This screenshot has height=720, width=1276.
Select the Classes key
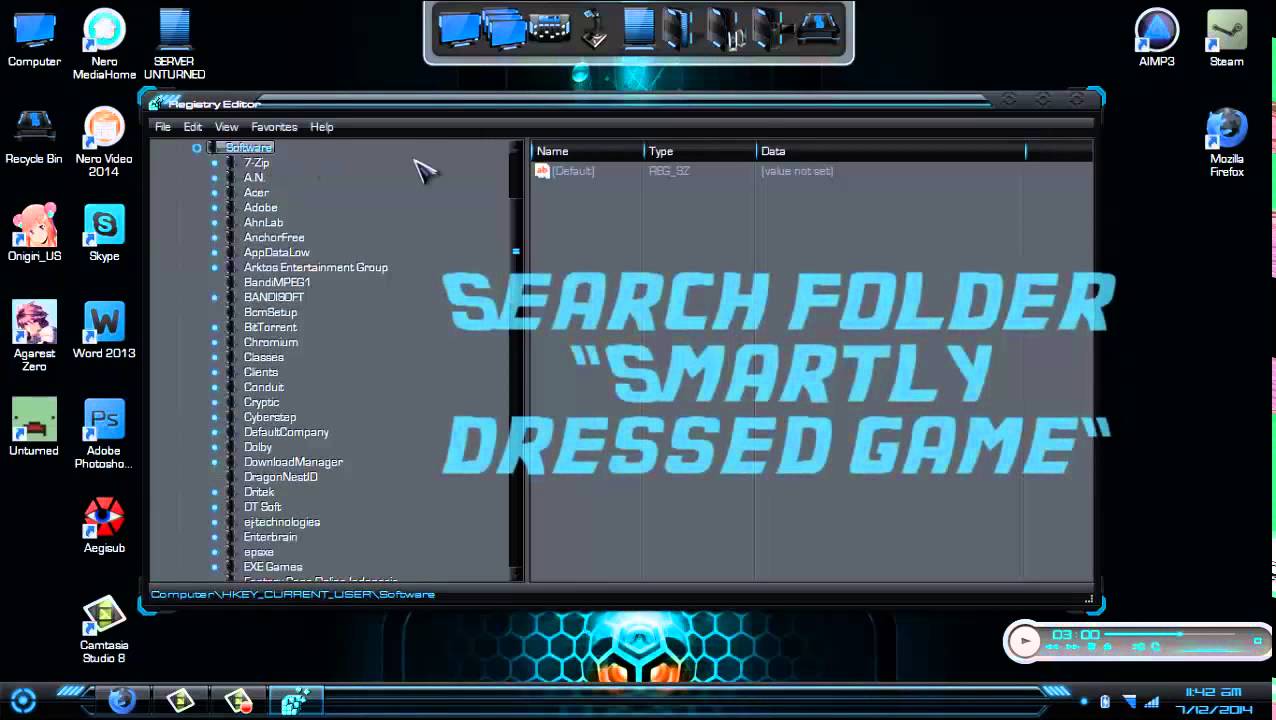click(264, 358)
